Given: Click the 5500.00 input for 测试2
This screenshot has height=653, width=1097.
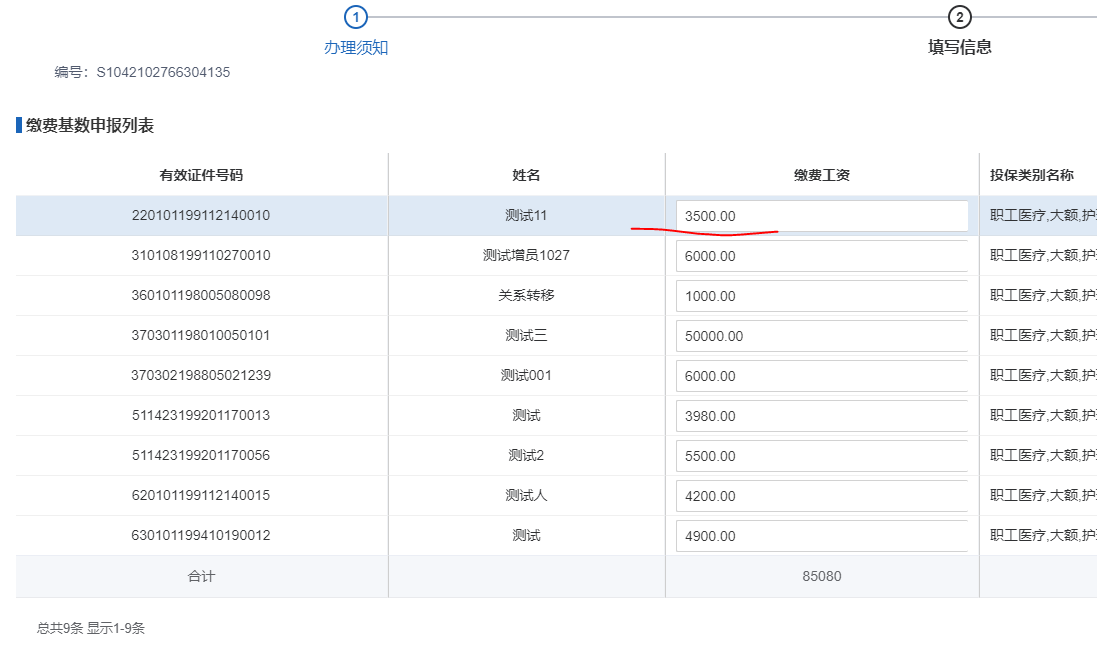Looking at the screenshot, I should tap(821, 456).
